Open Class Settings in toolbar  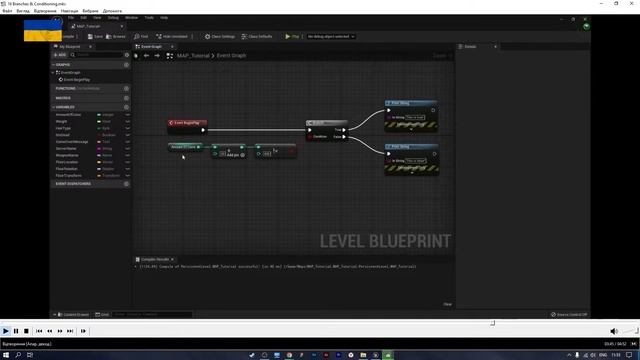[x=220, y=36]
